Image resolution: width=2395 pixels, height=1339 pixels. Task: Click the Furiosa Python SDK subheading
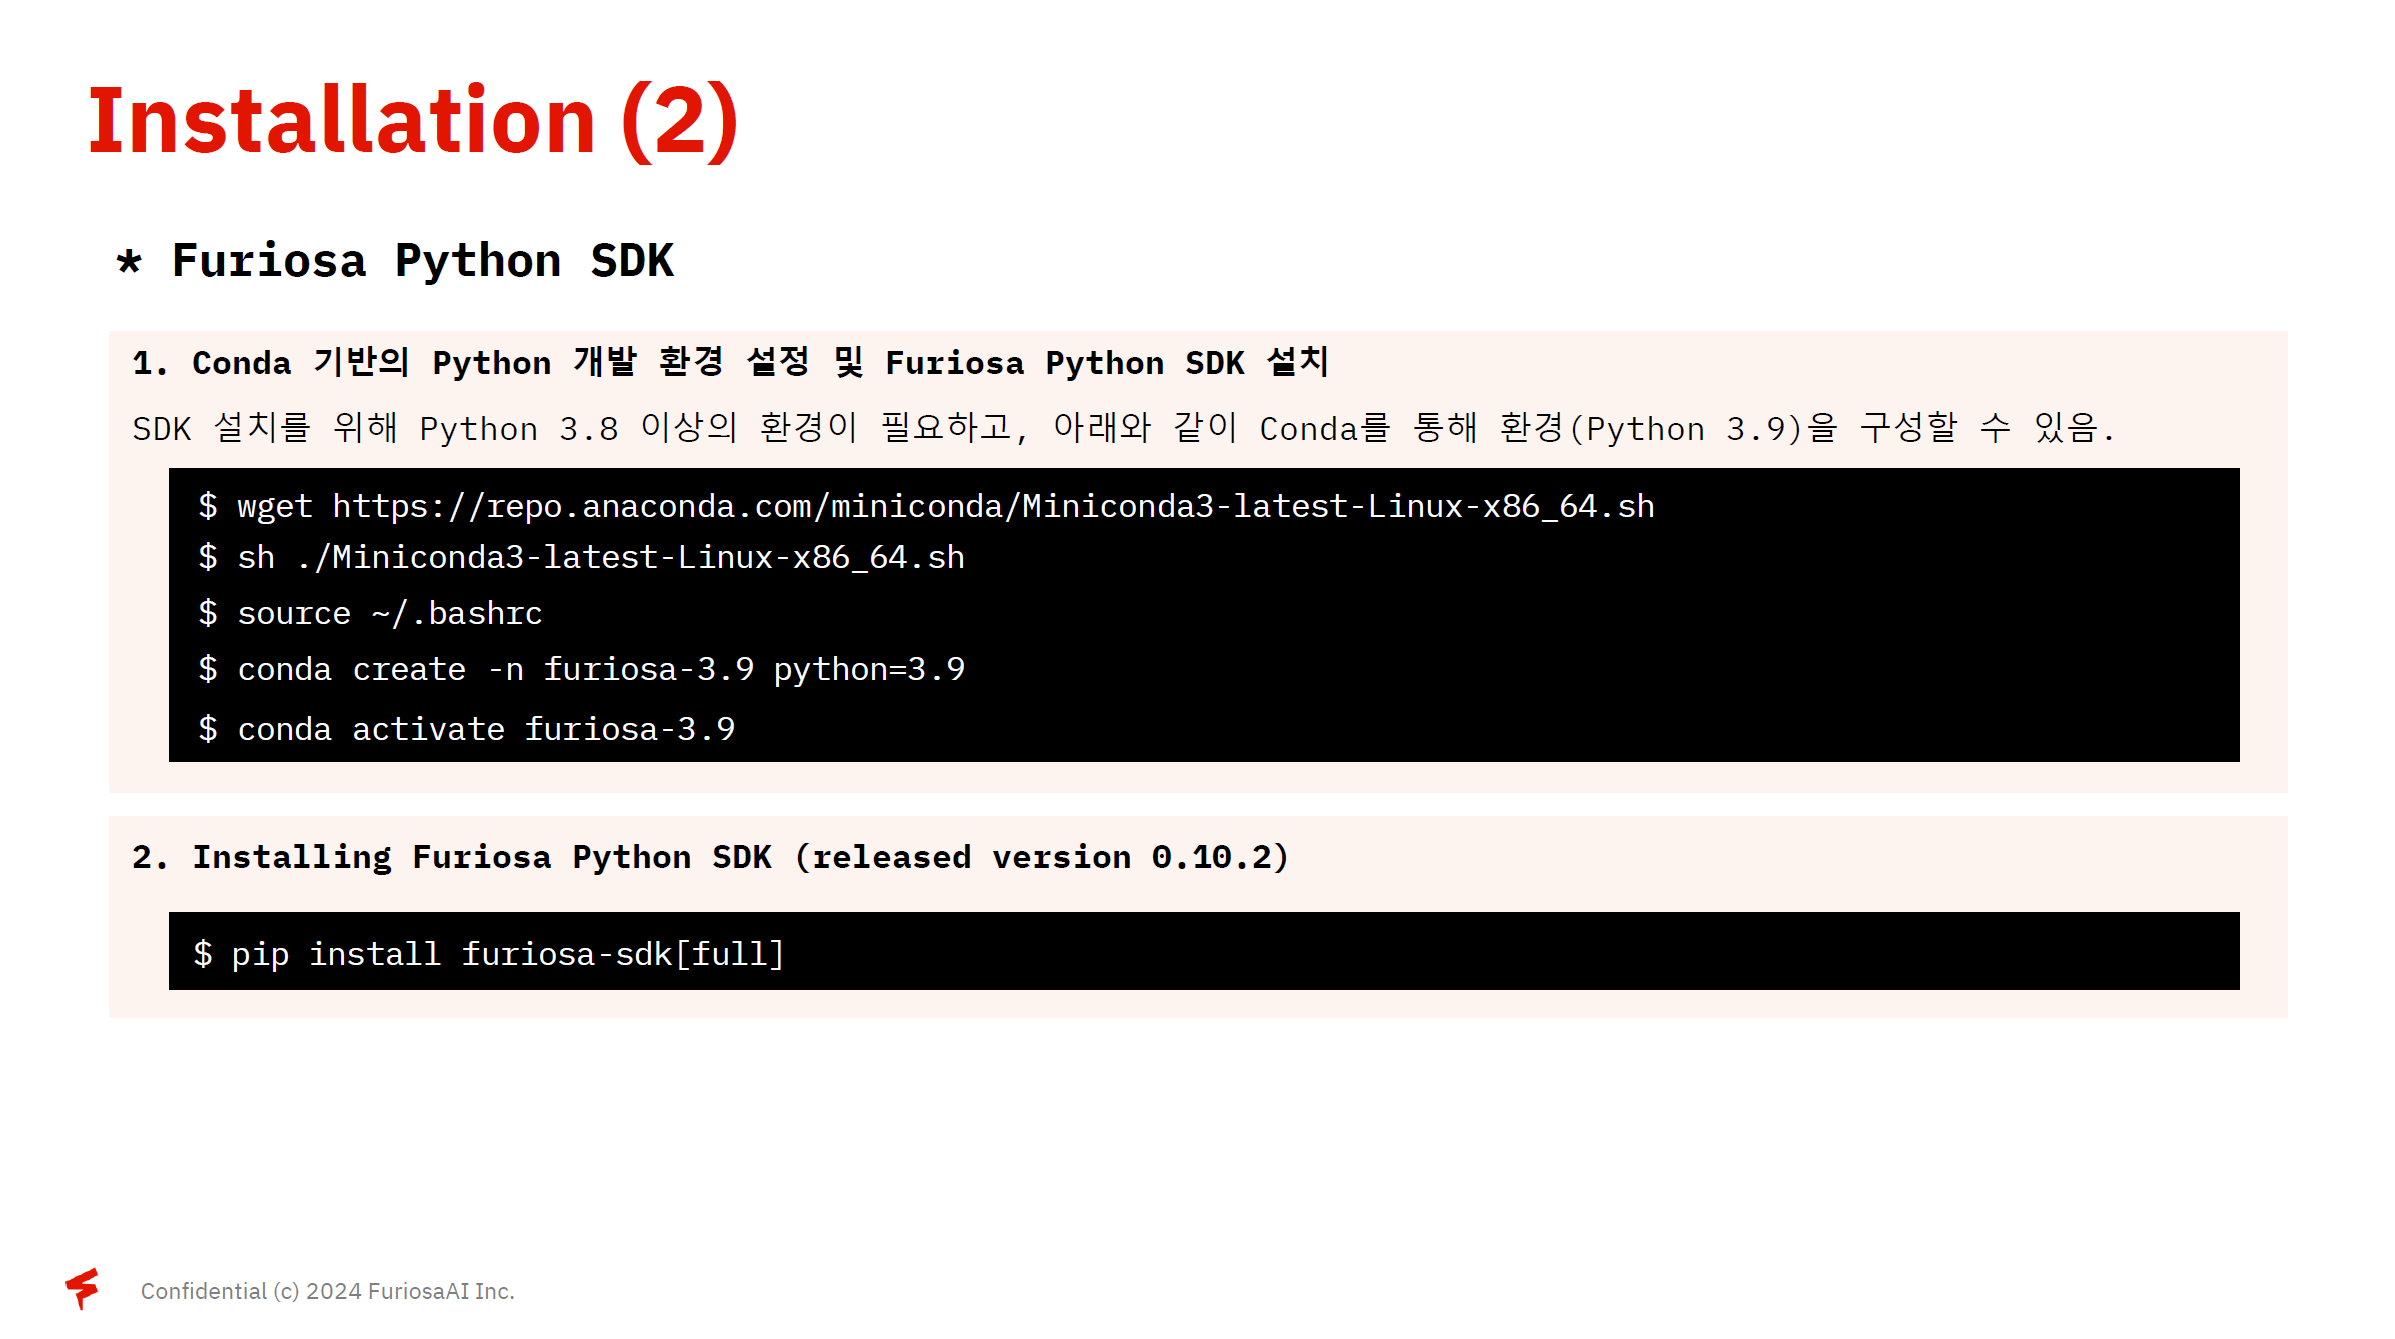(422, 261)
